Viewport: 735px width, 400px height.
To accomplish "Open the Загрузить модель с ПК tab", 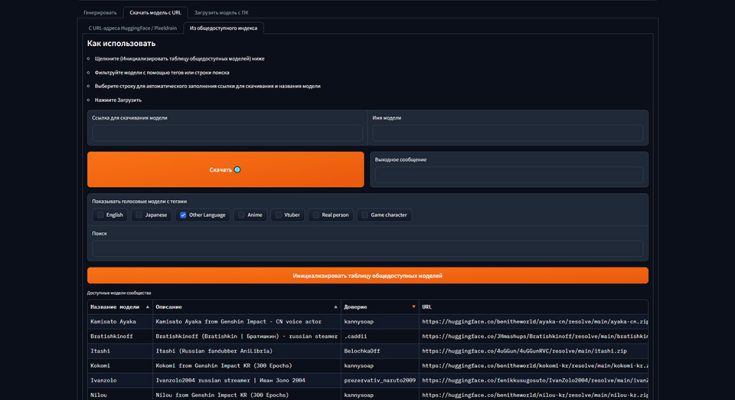I will (224, 12).
